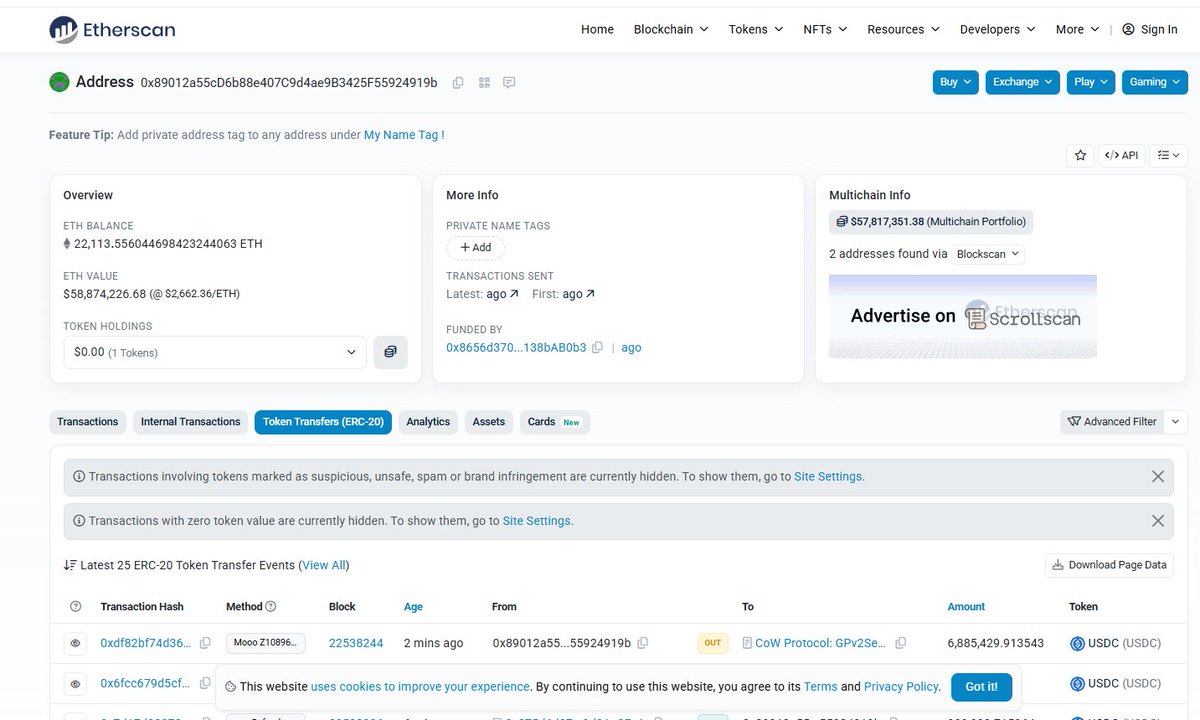Viewport: 1200px width, 720px height.
Task: Open transaction hash 0xdf82bf74d36
Action: [146, 643]
